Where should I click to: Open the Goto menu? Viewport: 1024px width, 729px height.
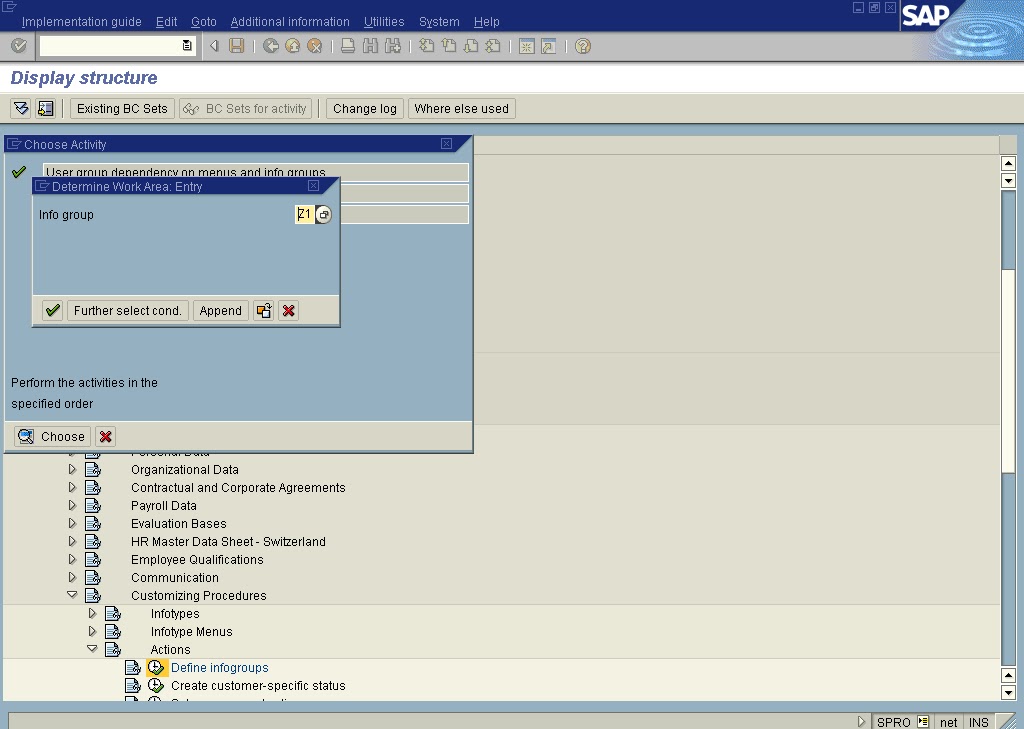click(203, 21)
